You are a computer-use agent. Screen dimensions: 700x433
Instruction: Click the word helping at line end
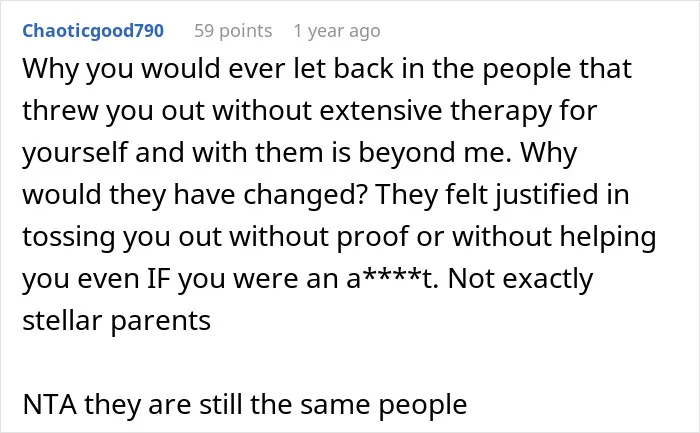608,237
